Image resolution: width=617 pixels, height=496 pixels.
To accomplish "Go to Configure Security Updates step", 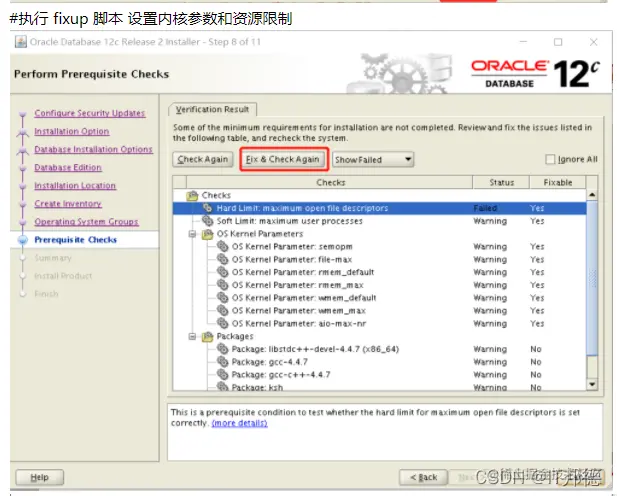I will point(90,113).
